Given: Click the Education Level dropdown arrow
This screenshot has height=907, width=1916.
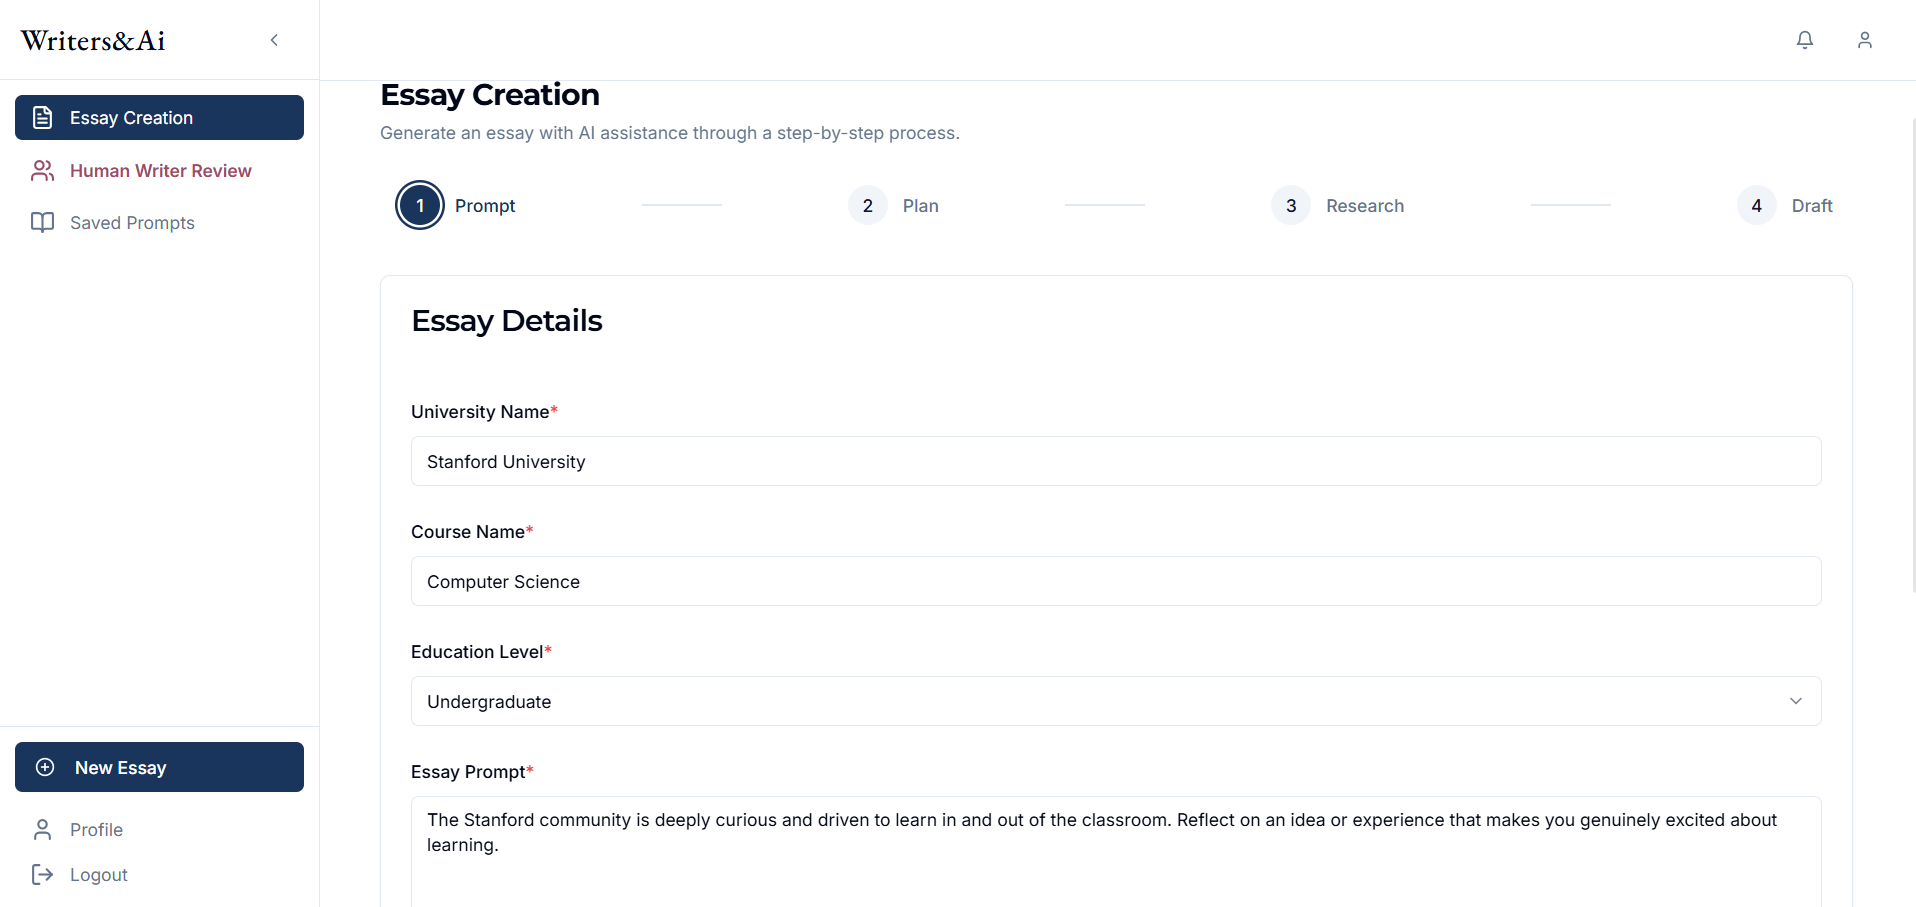Looking at the screenshot, I should (1795, 701).
